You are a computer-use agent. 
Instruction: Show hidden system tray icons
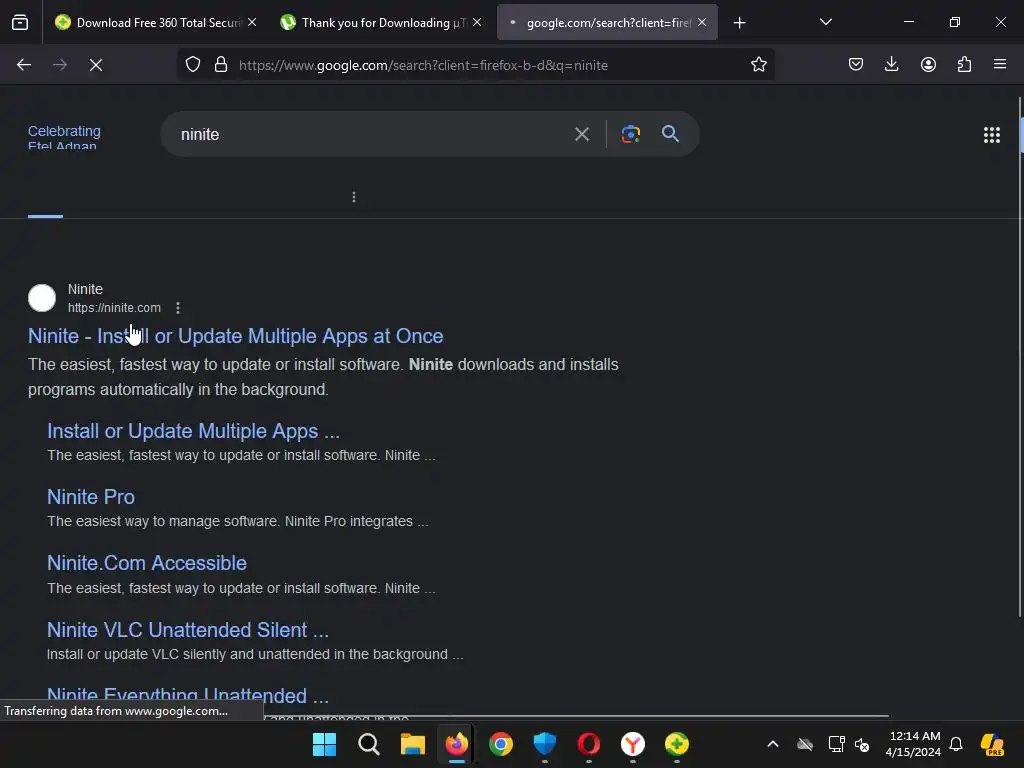[773, 744]
